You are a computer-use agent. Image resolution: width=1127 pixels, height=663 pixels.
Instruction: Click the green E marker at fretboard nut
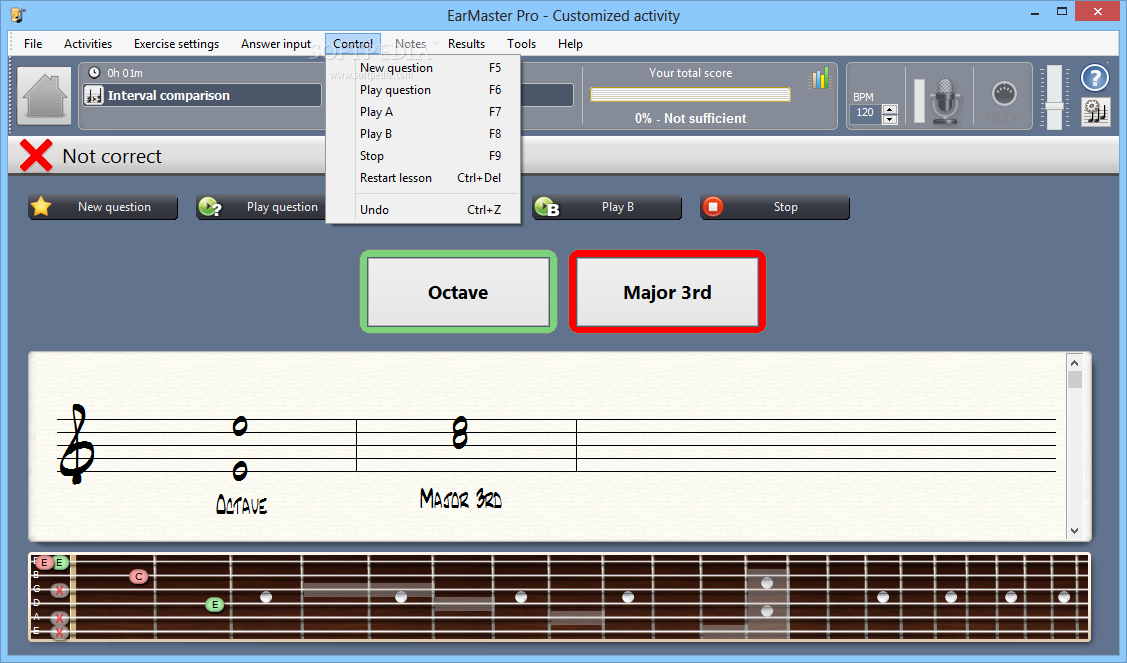pos(60,562)
